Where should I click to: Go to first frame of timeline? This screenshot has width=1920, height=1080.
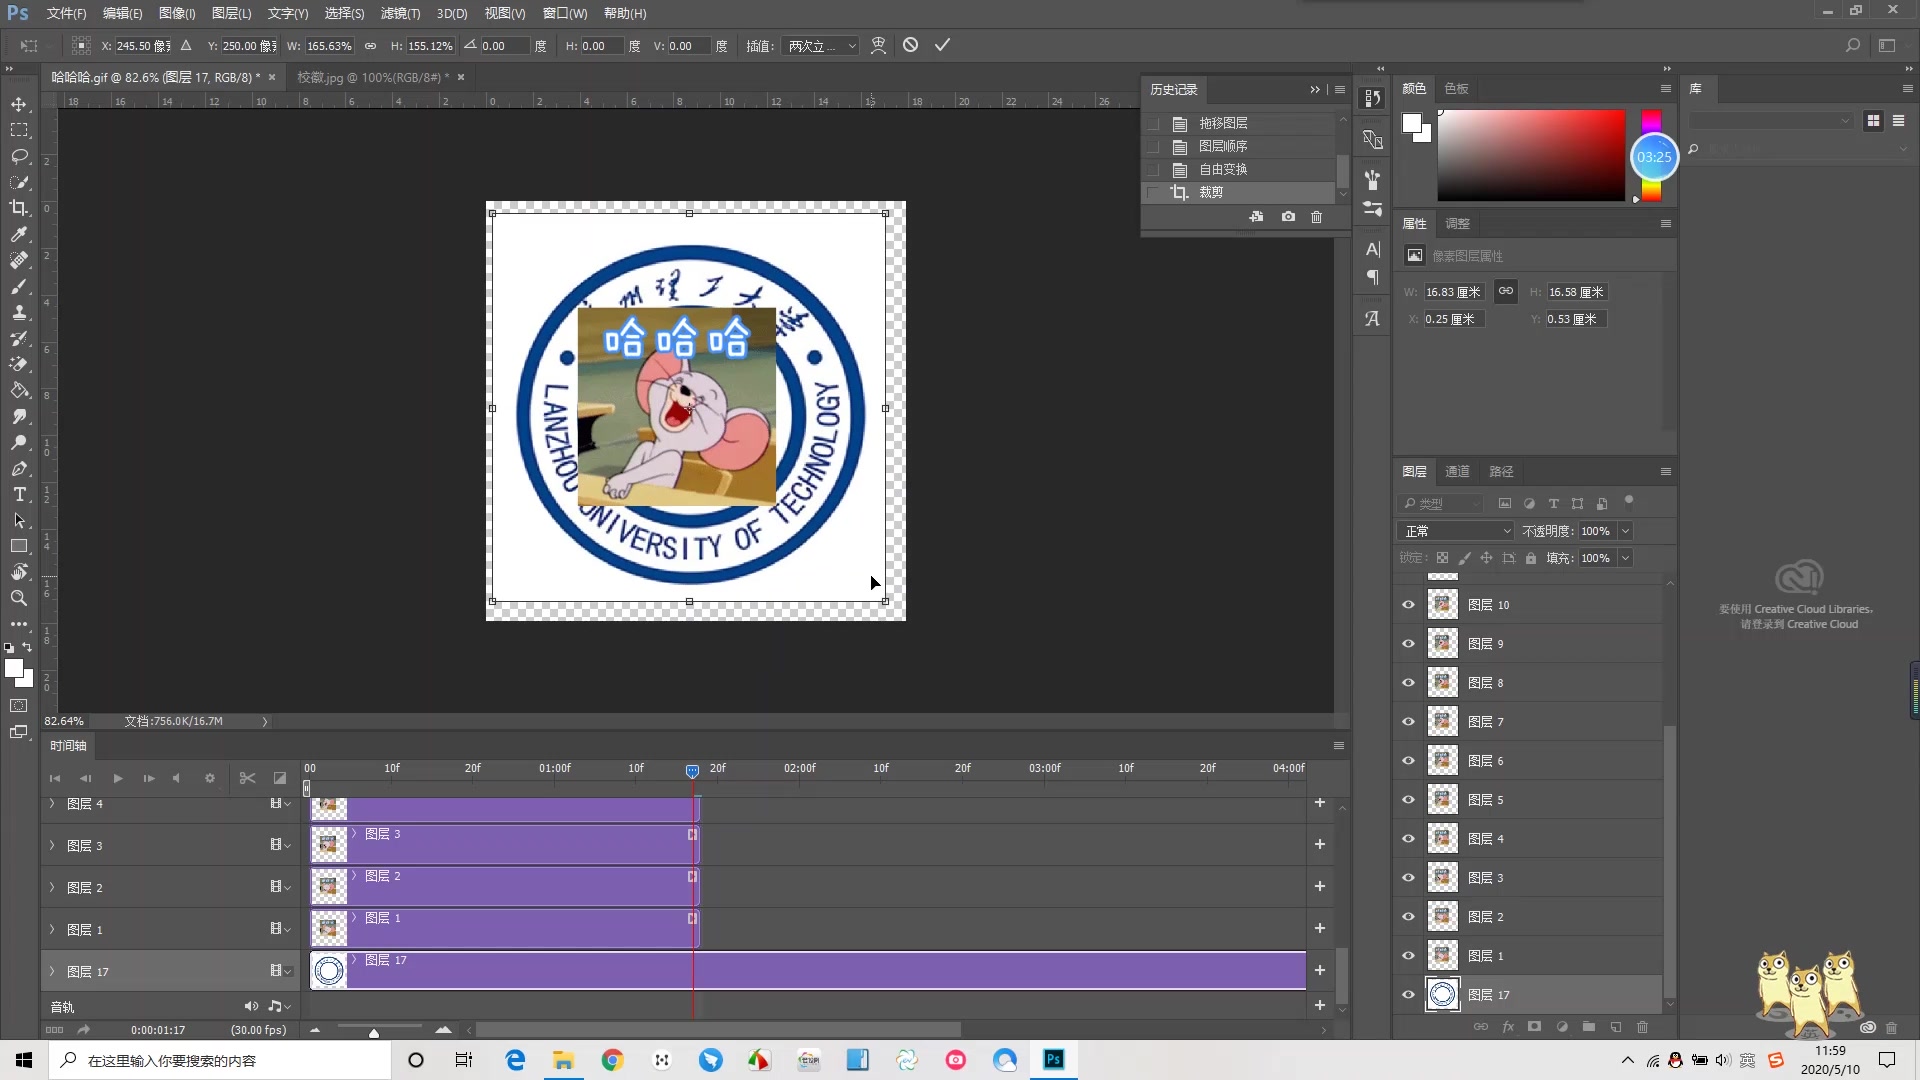tap(55, 778)
